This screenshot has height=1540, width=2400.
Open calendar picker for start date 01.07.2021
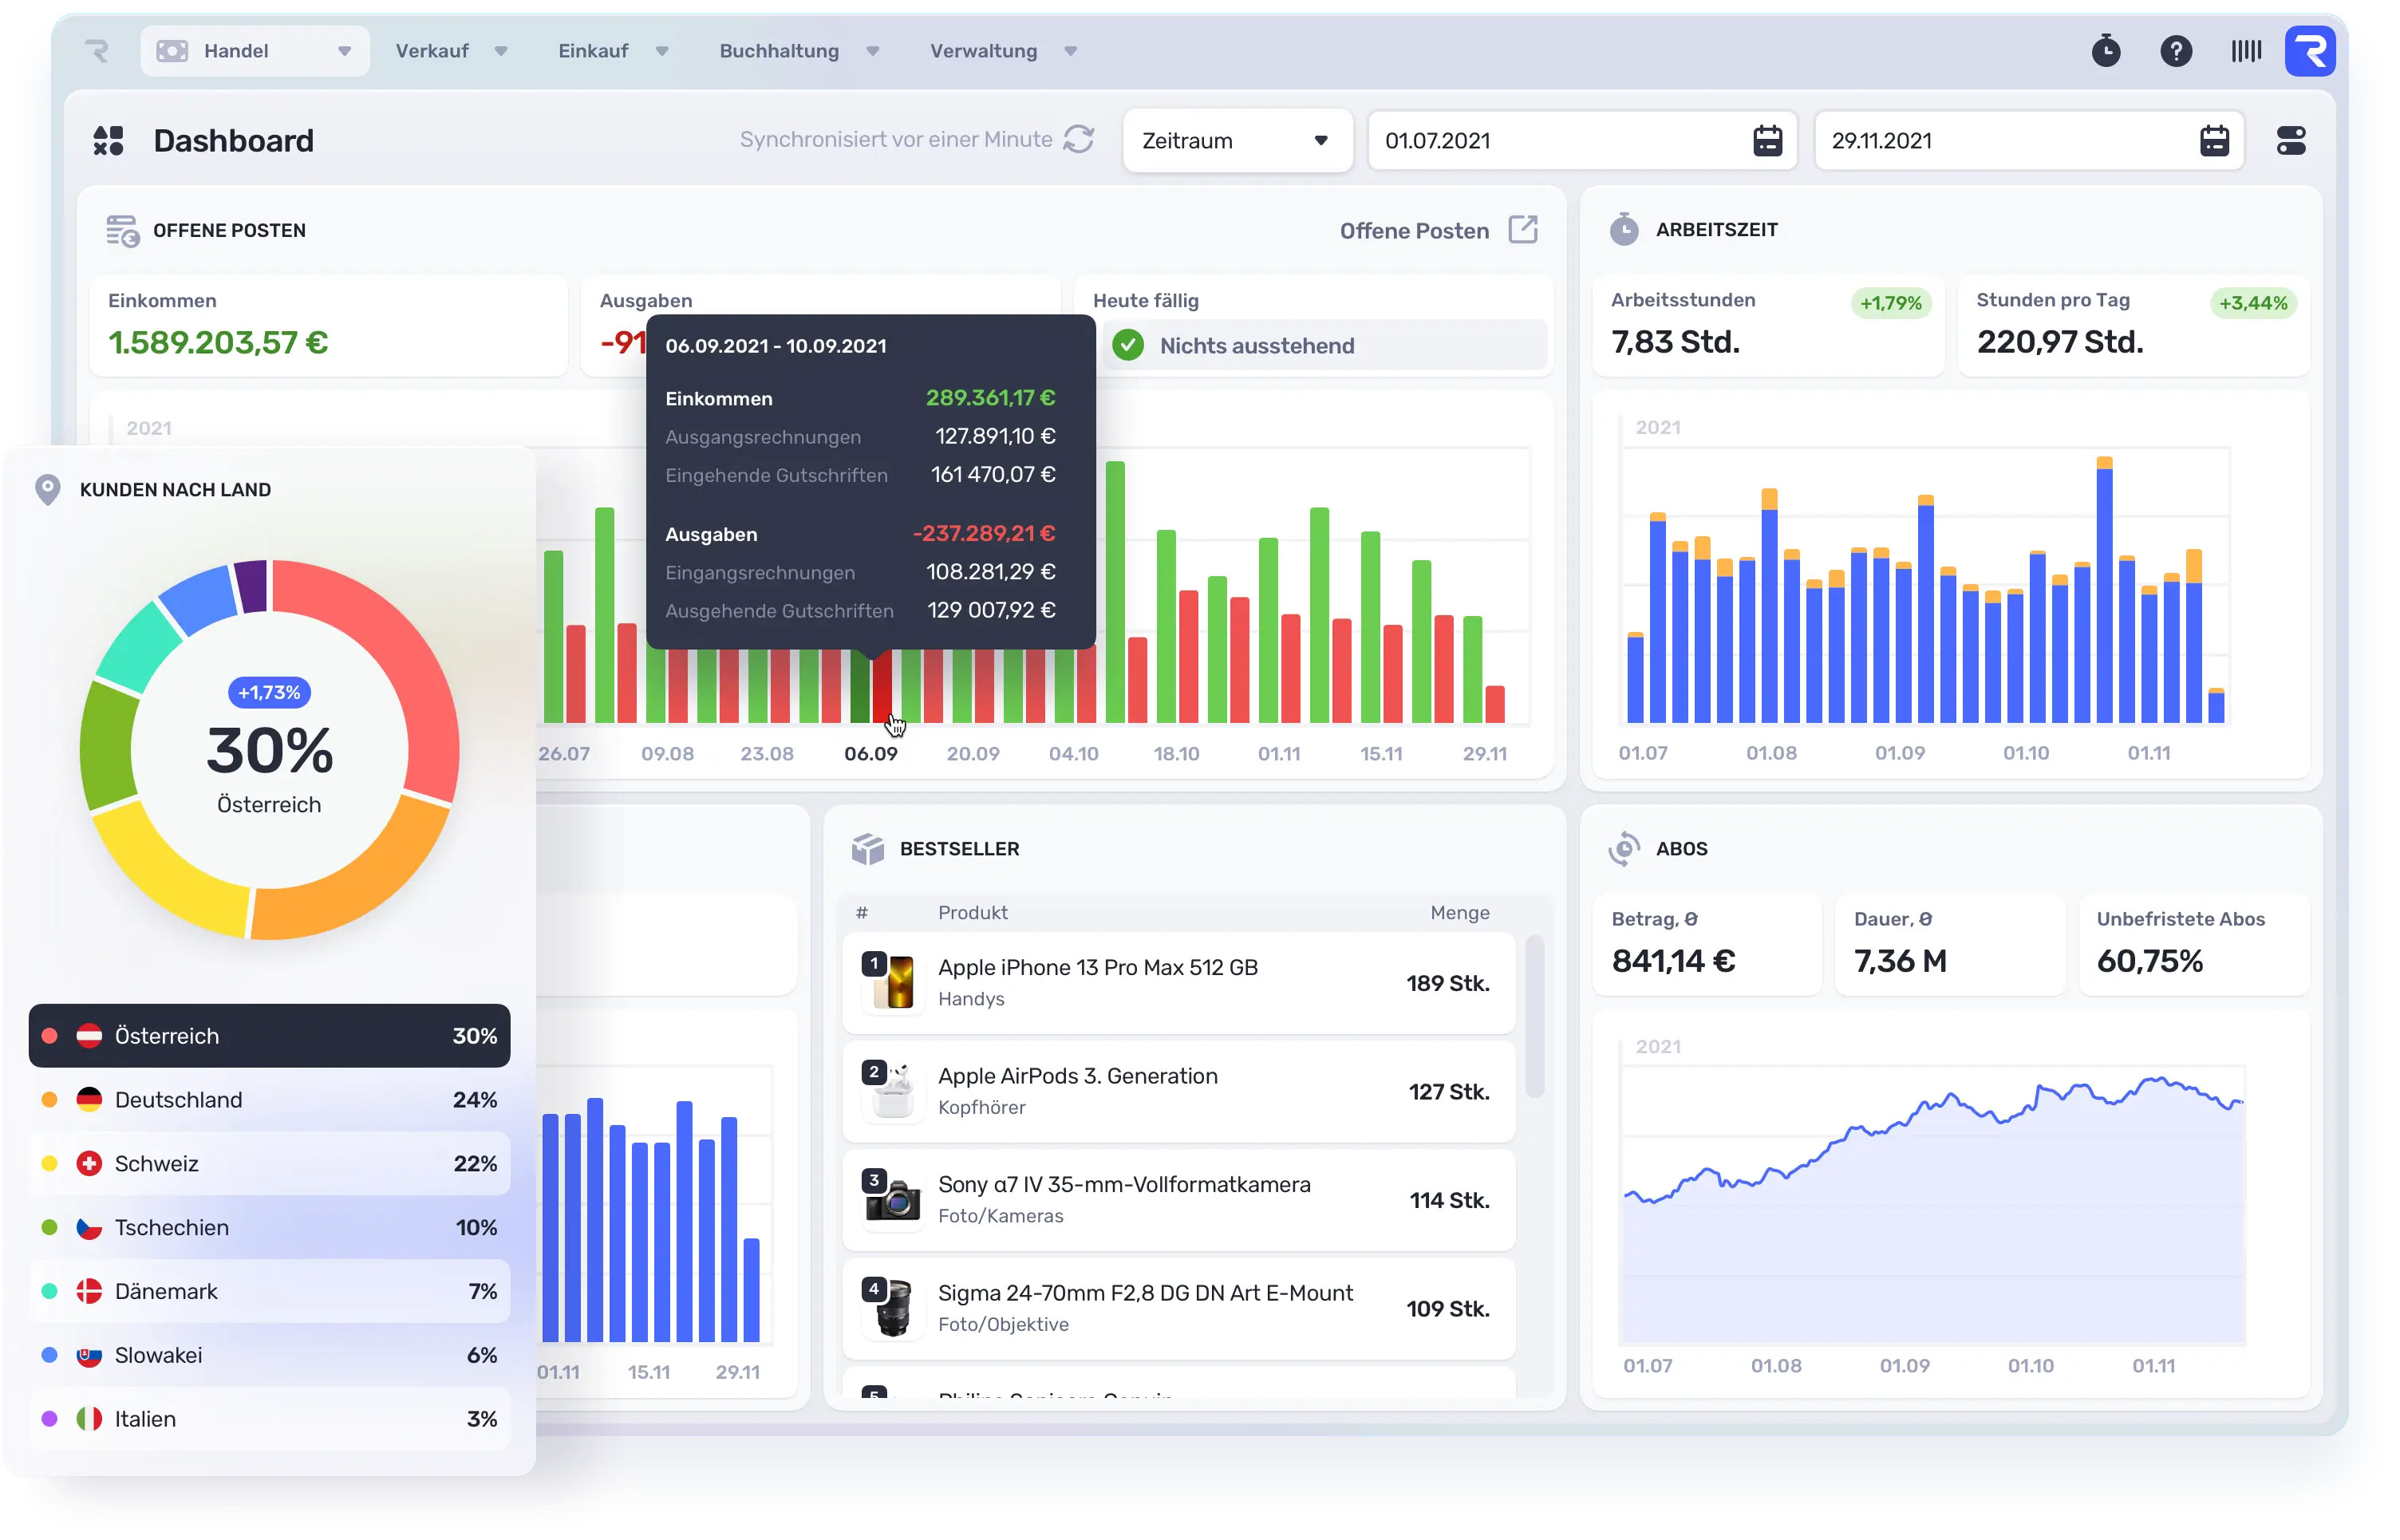pyautogui.click(x=1767, y=141)
